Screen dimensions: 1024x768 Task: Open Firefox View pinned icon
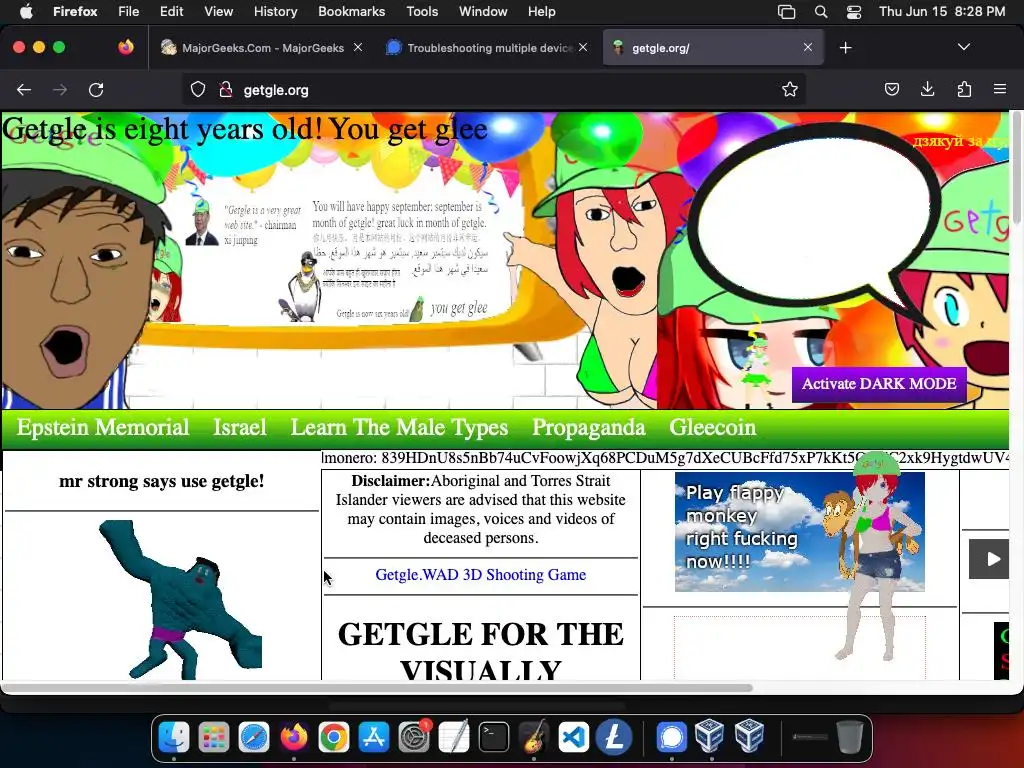click(126, 47)
